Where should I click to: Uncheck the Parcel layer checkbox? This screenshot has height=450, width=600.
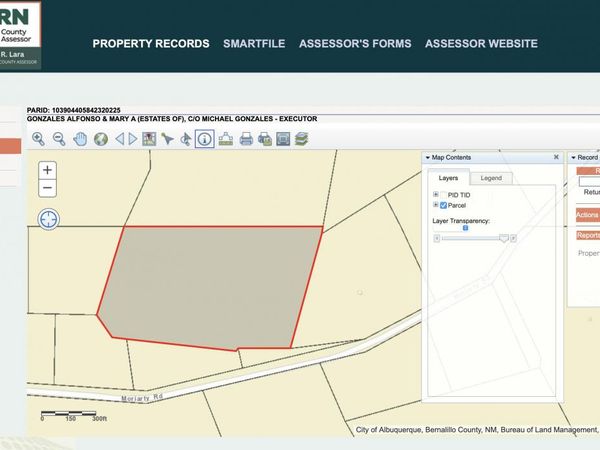[444, 205]
